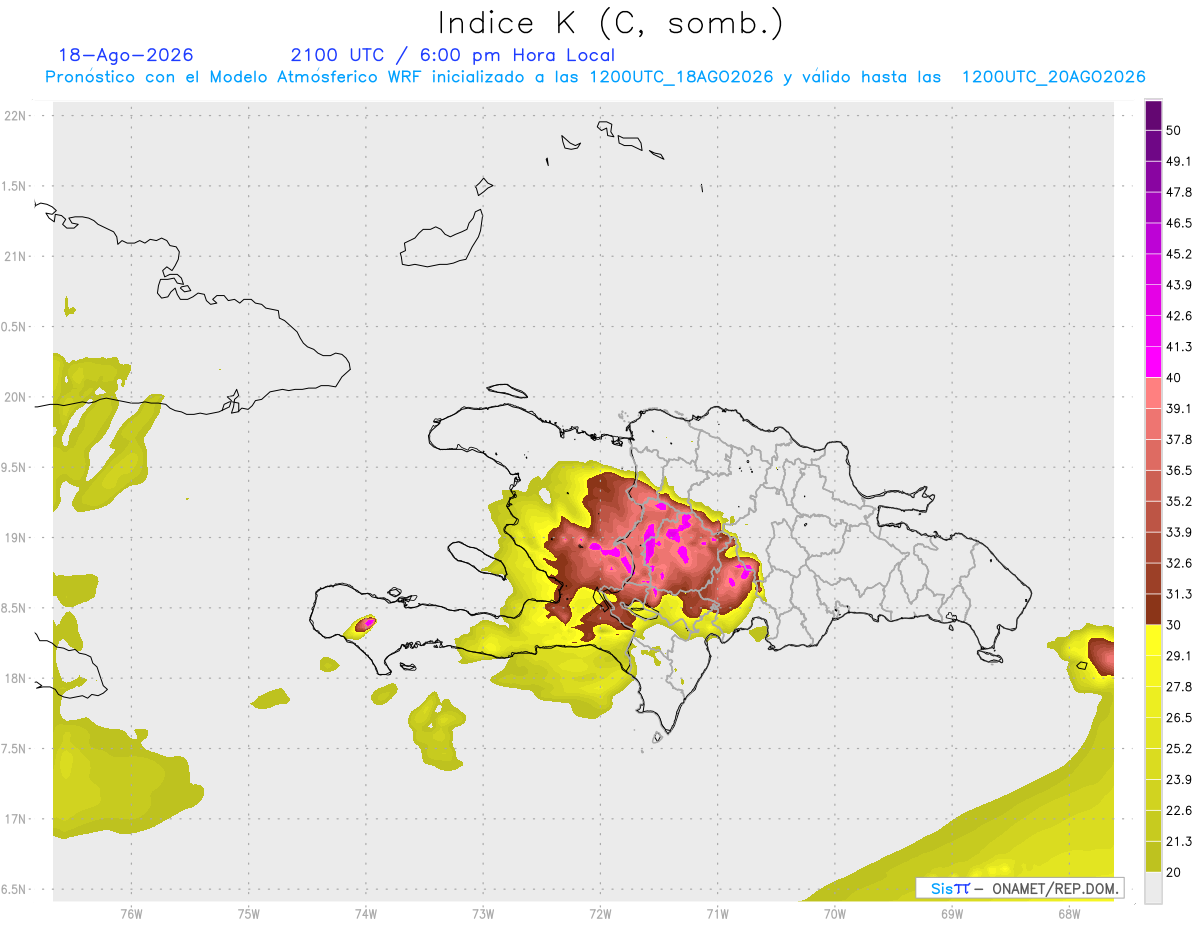This screenshot has height=927, width=1200.
Task: Click the colorbar value "25.2"
Action: pos(1179,749)
